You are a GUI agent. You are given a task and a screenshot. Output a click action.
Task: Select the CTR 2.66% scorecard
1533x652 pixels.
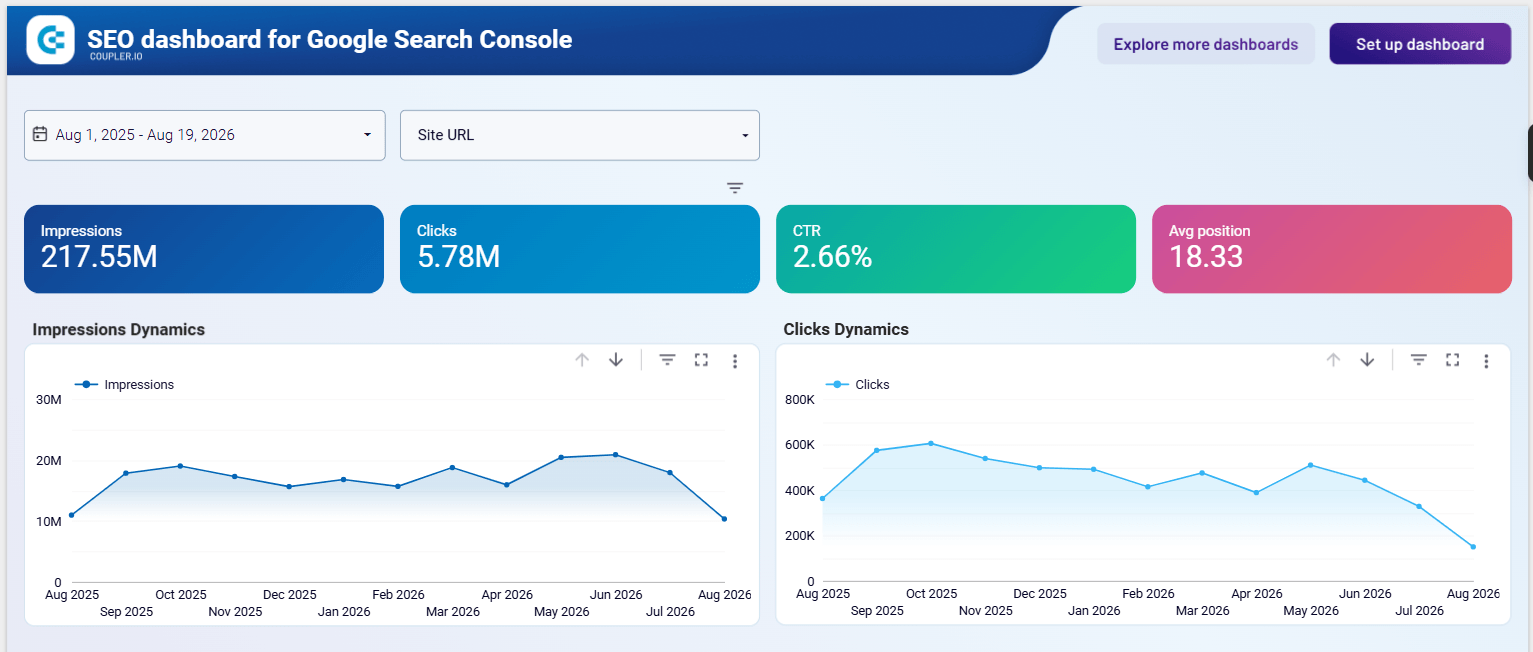tap(956, 249)
